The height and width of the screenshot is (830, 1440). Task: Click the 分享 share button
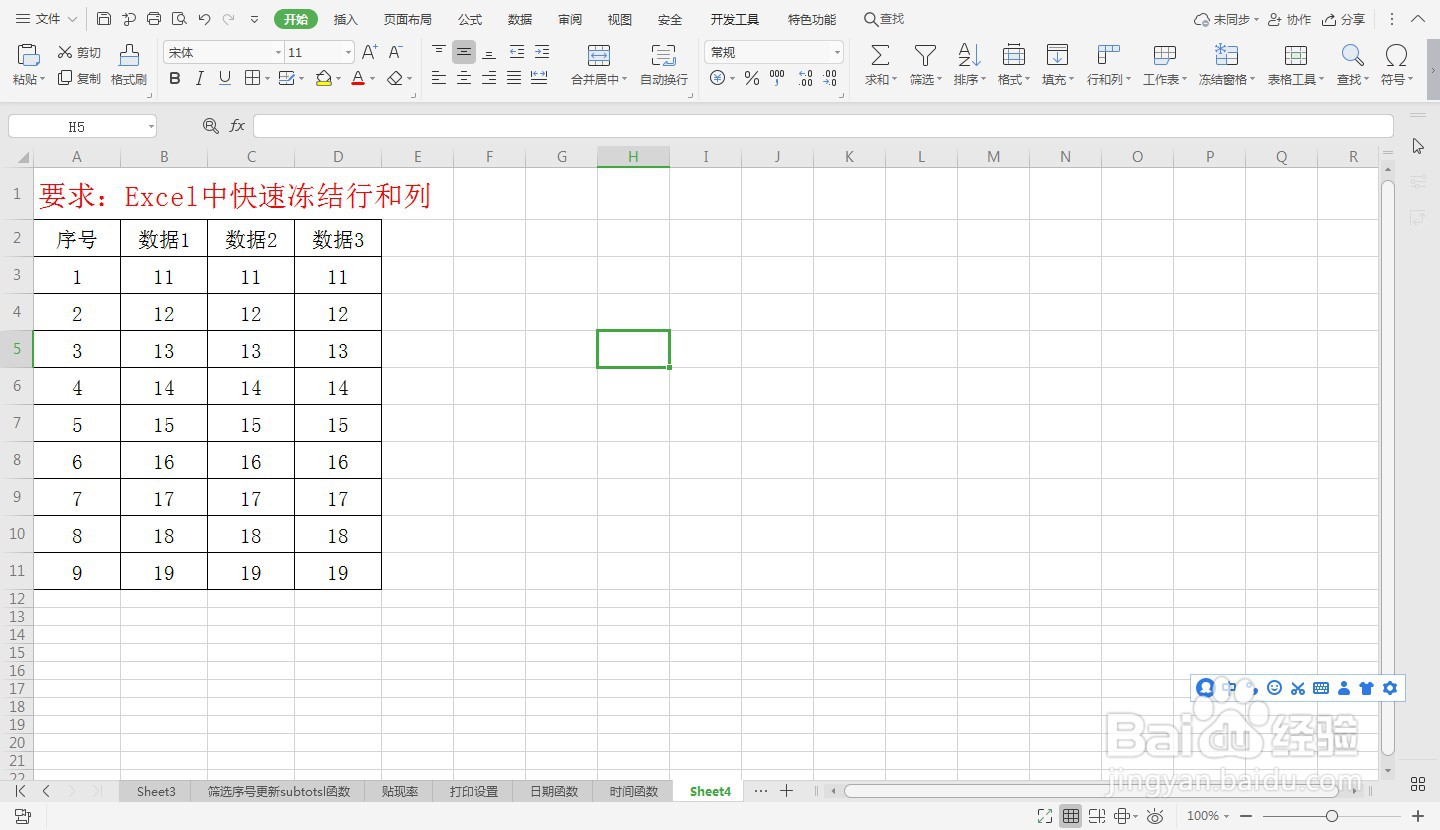(1343, 19)
